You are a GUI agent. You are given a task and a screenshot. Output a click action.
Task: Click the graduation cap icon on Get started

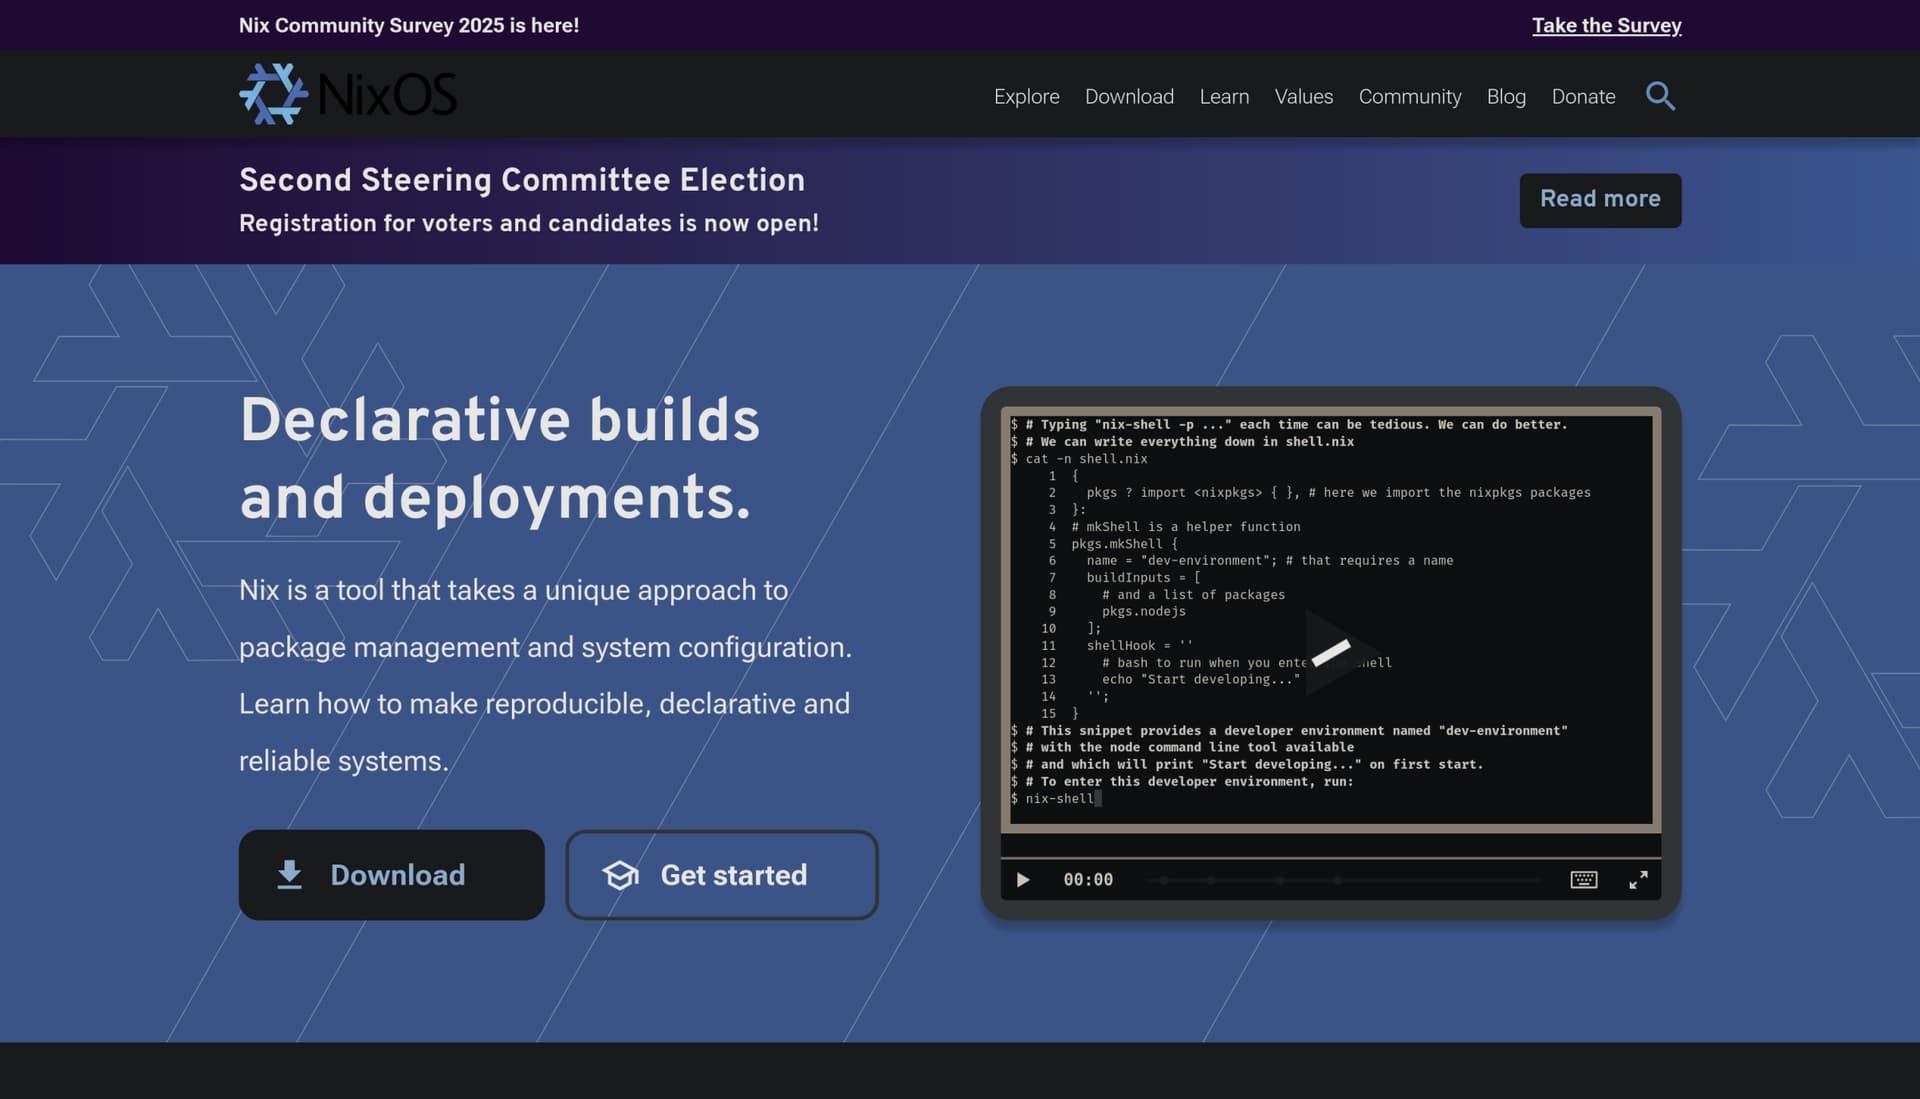coord(620,875)
